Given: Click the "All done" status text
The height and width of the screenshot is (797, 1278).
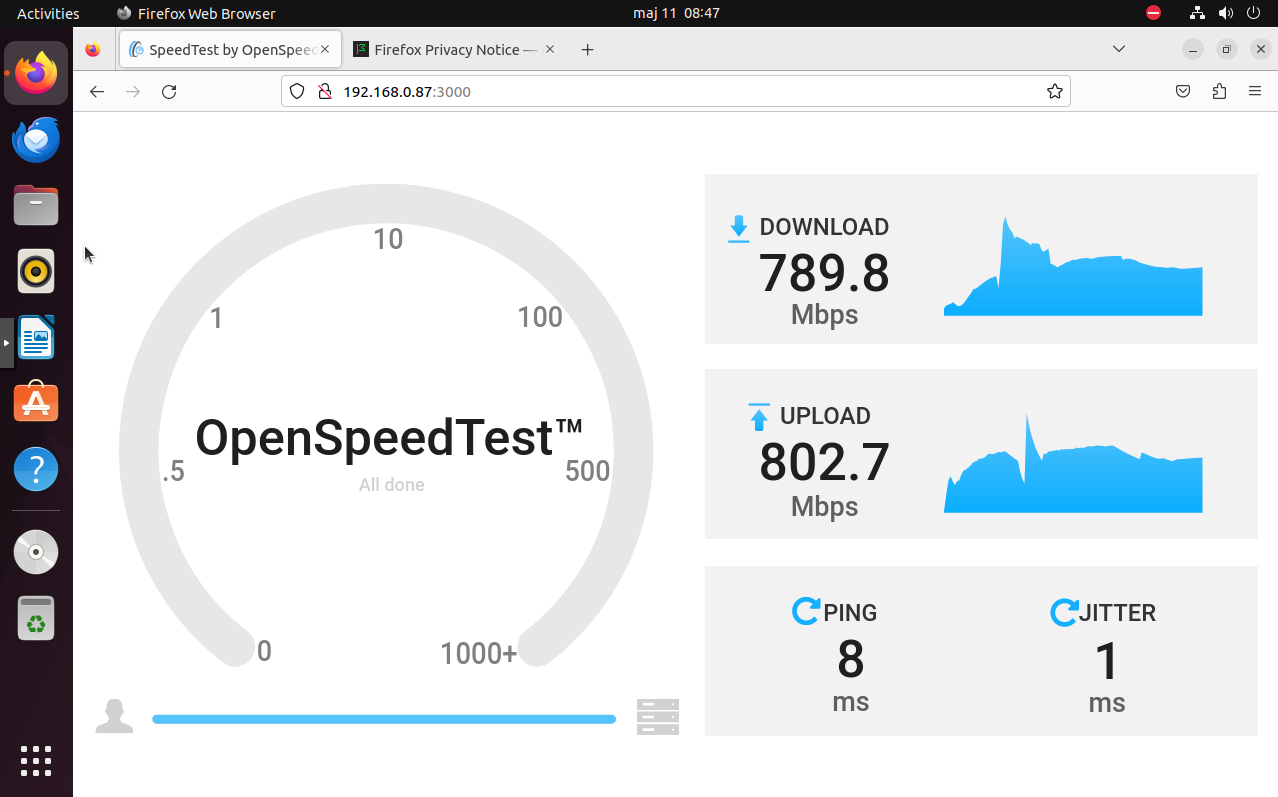Looking at the screenshot, I should click(x=392, y=485).
